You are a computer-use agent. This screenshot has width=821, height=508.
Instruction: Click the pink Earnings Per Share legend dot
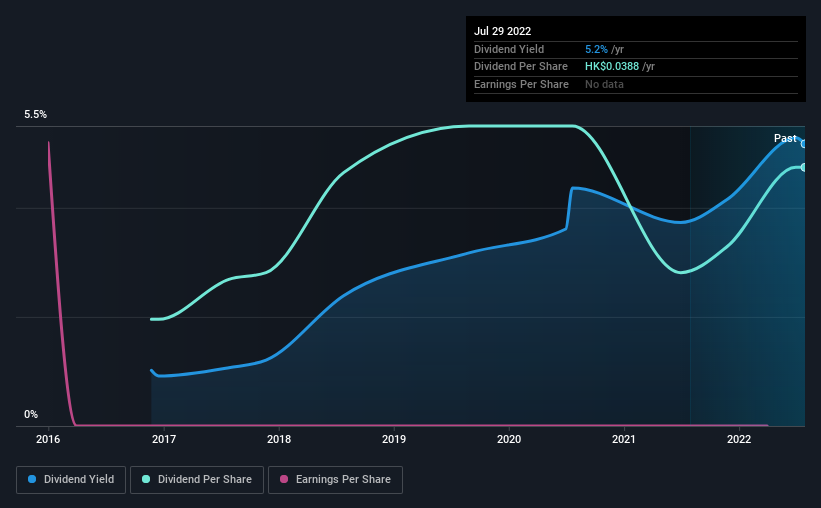[284, 479]
